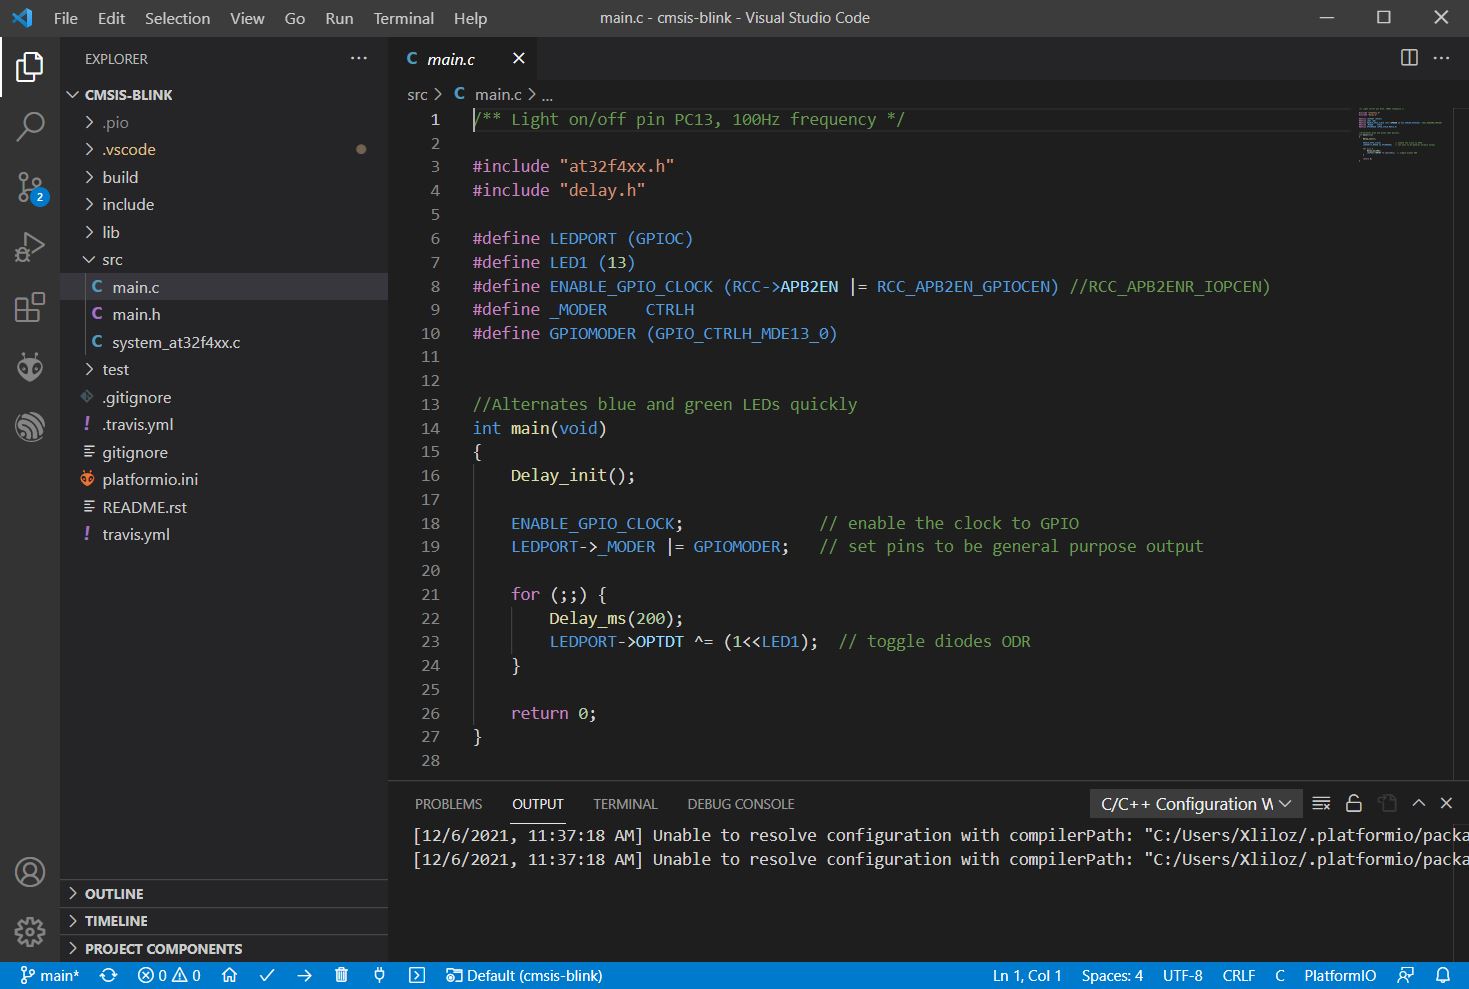The height and width of the screenshot is (989, 1469).
Task: Maximize the panel with the up chevron
Action: coord(1418,803)
